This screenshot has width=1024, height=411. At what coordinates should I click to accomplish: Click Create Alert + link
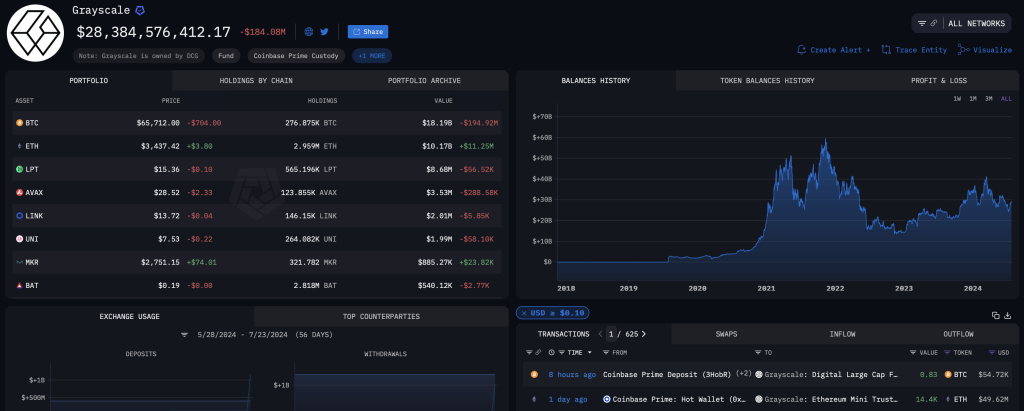click(834, 50)
